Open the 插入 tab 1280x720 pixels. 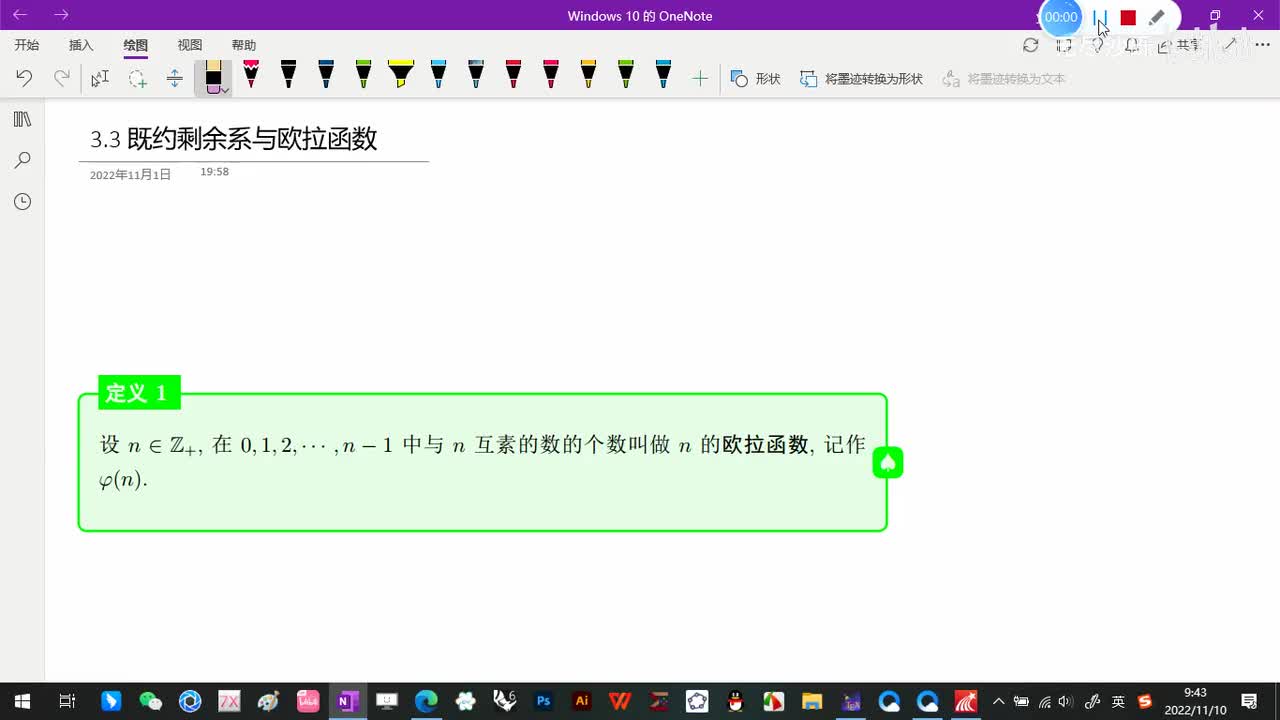click(x=81, y=45)
